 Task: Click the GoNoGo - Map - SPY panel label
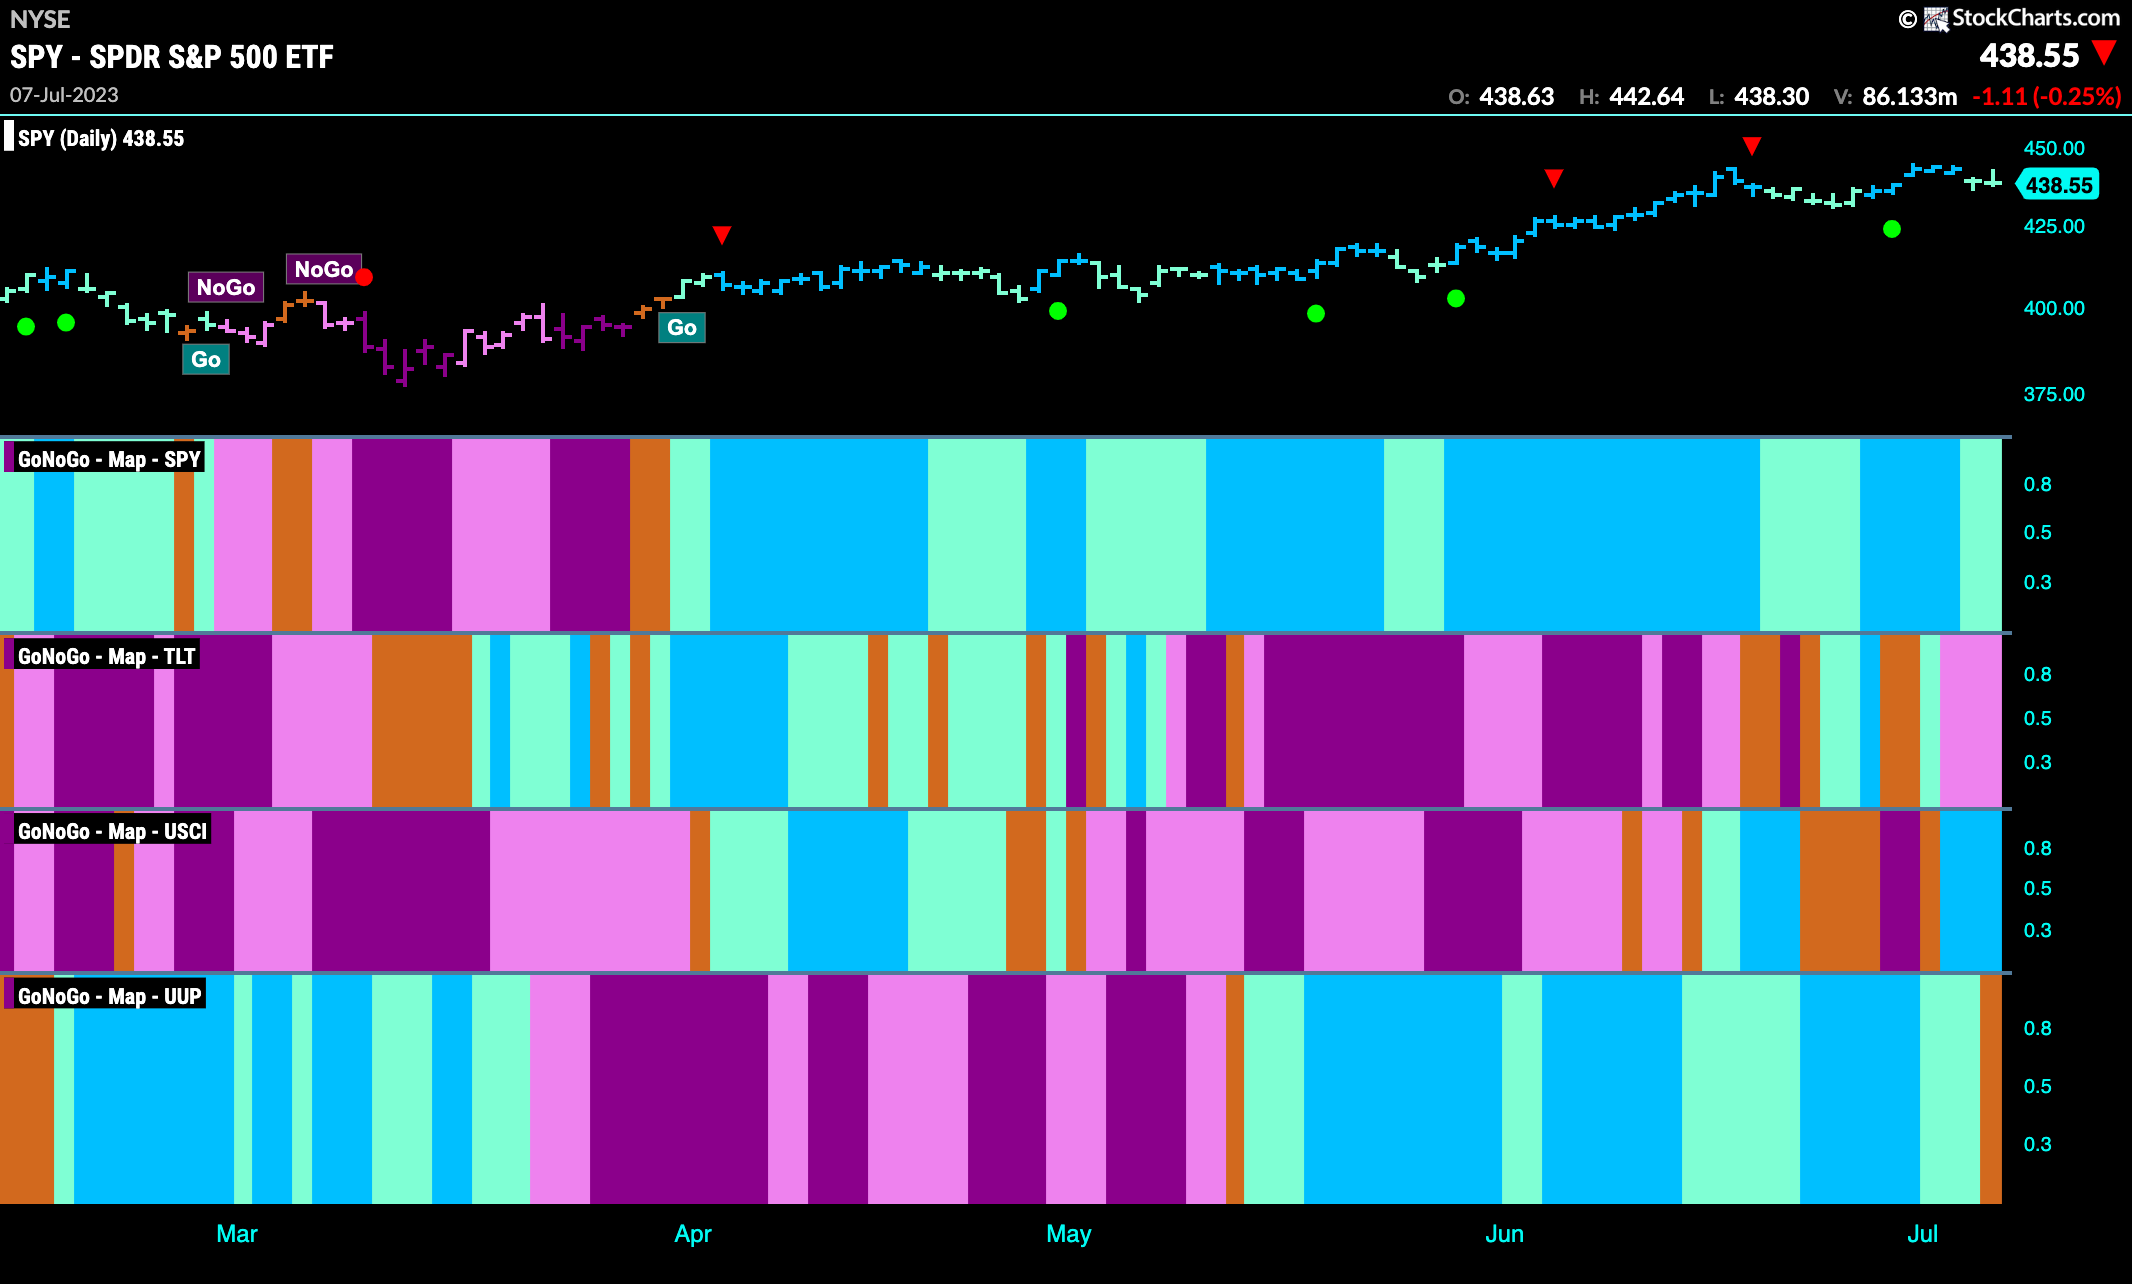(109, 459)
